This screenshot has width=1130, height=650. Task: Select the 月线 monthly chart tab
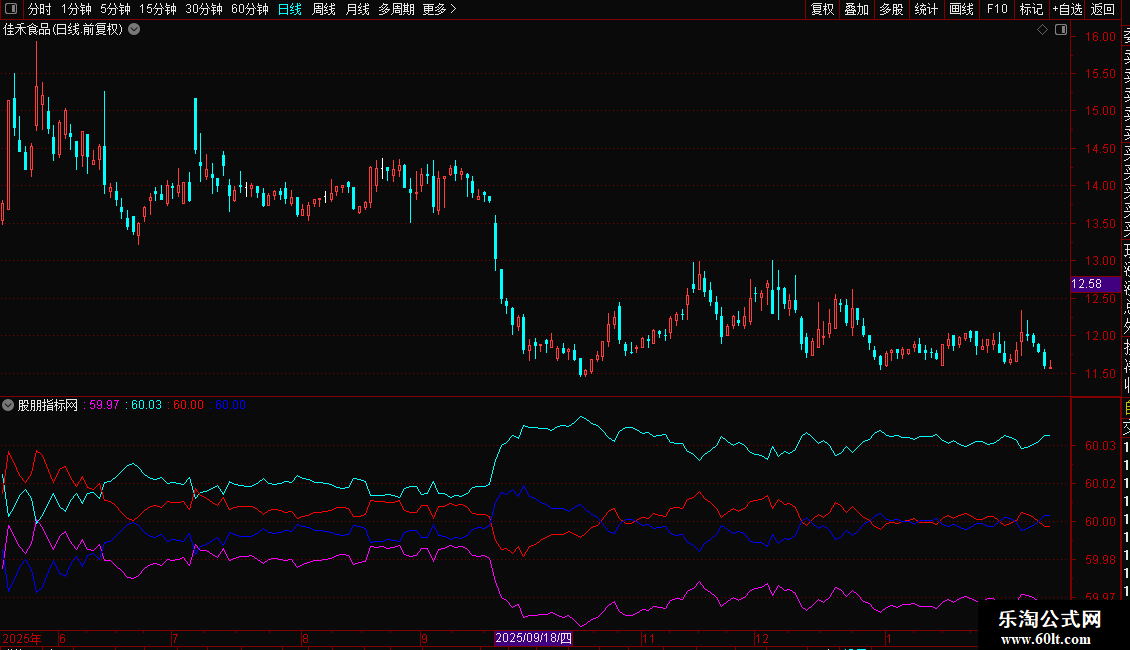click(x=357, y=9)
